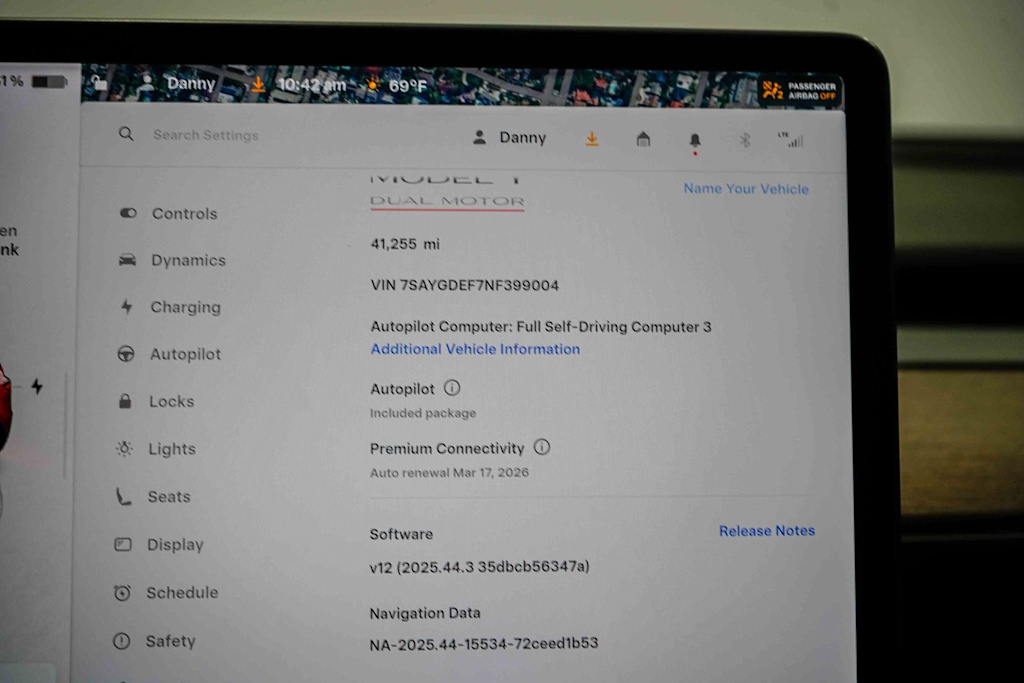Tap the LTE signal strength icon
Screen dimensions: 1024x683
[793, 140]
